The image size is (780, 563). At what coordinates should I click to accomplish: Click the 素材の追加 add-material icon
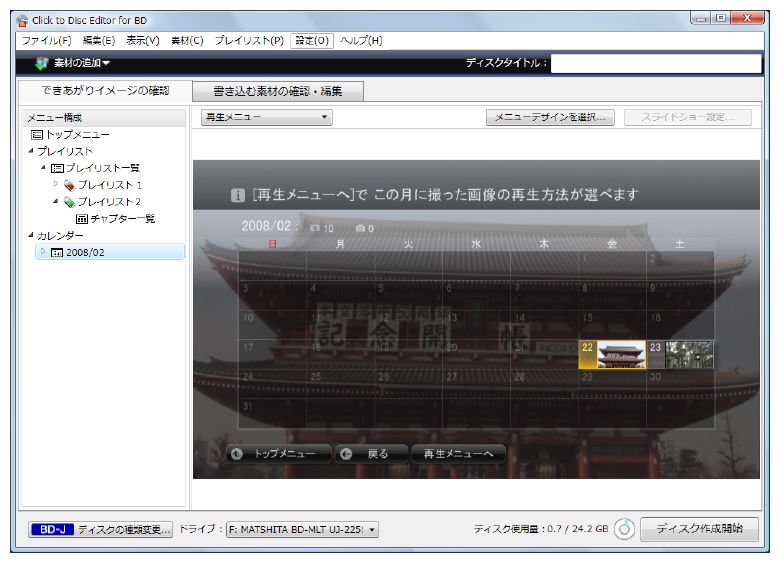41,64
